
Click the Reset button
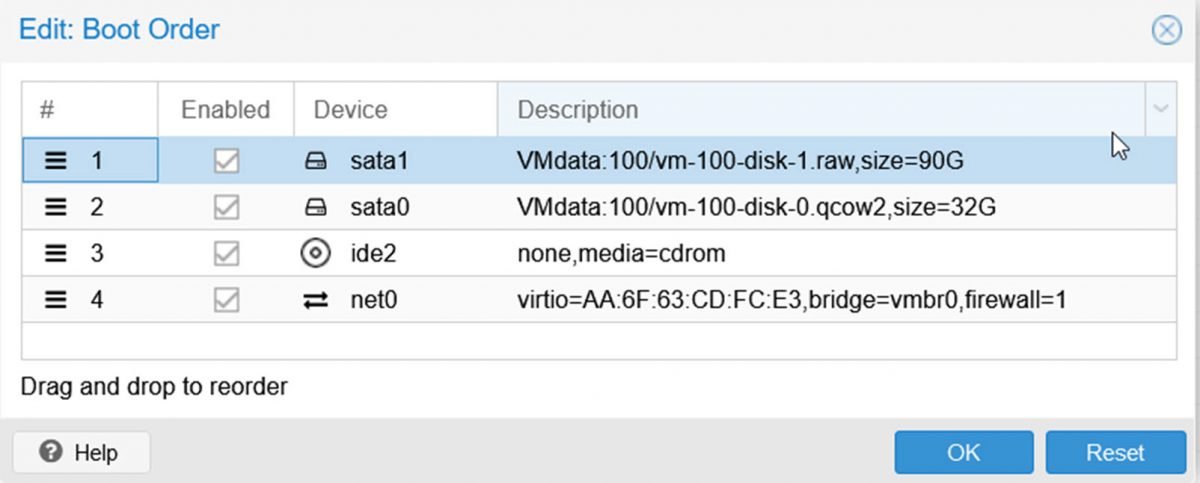[x=1115, y=452]
